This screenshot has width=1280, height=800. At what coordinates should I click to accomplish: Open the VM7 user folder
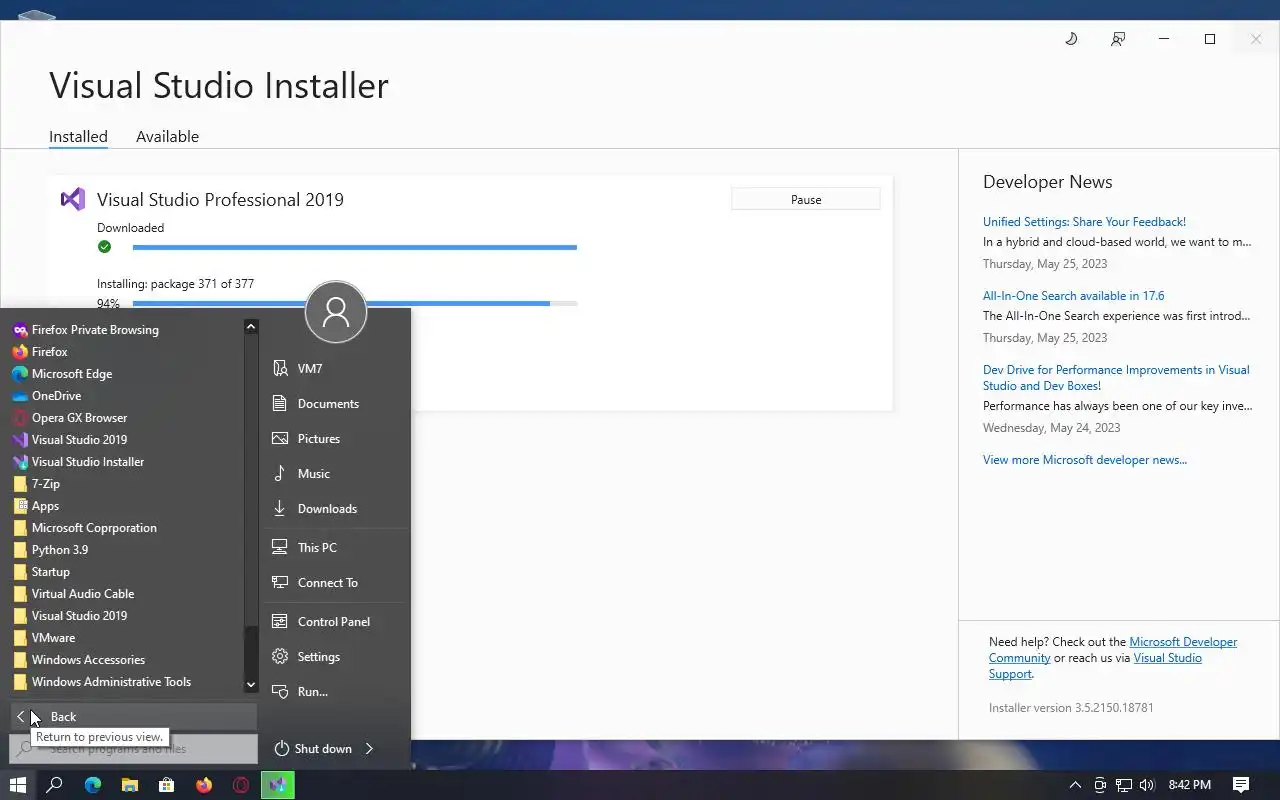pyautogui.click(x=335, y=369)
